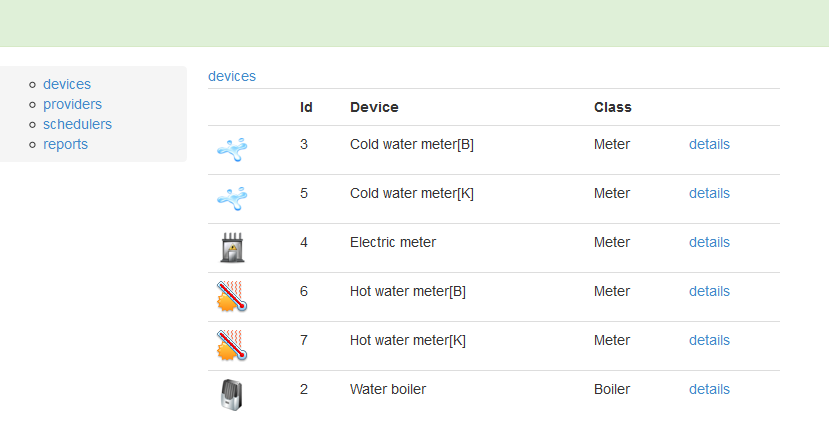Screen dimensions: 830x441
Task: Click the Device column header
Action: (x=374, y=107)
